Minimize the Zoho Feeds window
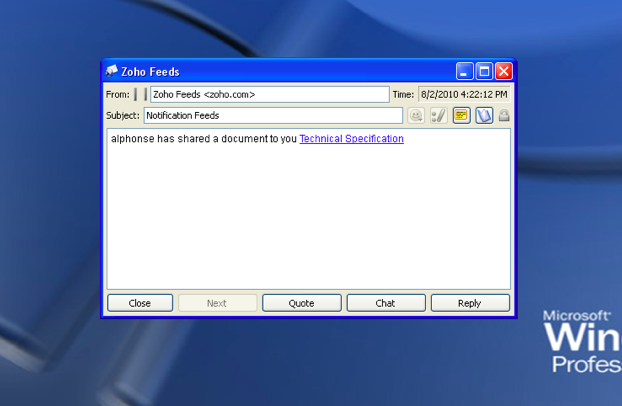 [465, 71]
